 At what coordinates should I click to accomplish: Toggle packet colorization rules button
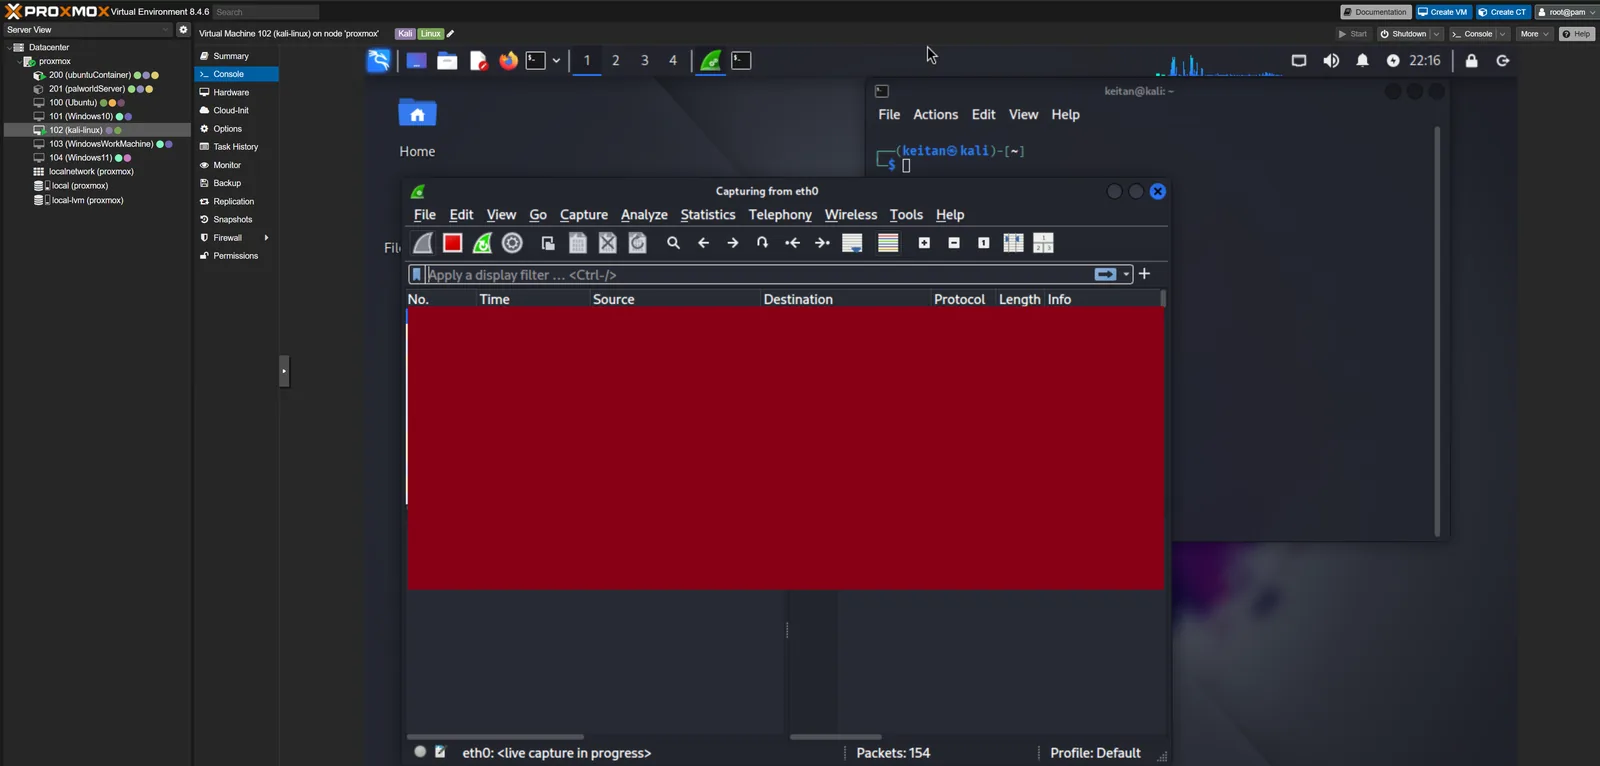coord(888,243)
